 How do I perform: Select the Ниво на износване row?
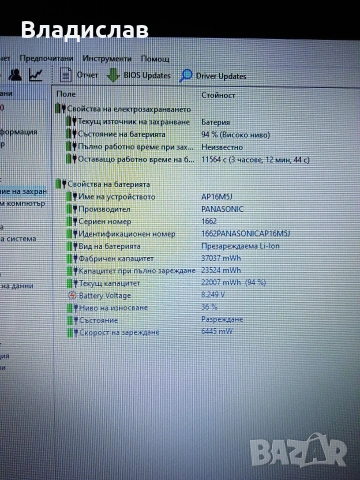(x=142, y=307)
